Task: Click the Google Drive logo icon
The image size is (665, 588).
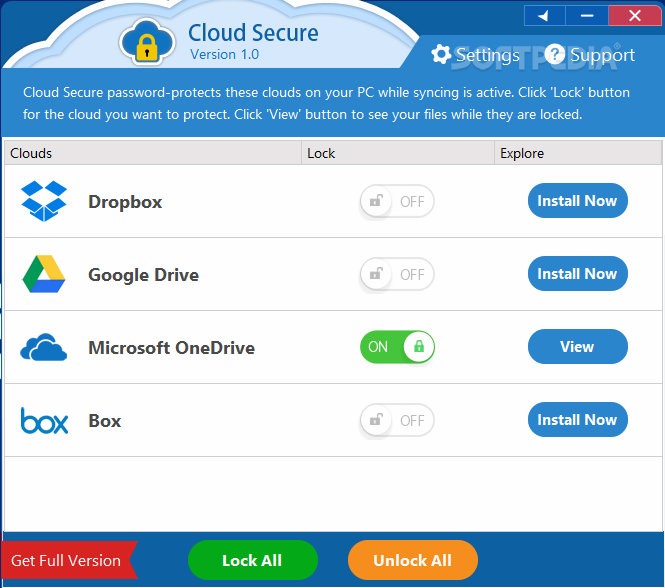Action: 44,274
